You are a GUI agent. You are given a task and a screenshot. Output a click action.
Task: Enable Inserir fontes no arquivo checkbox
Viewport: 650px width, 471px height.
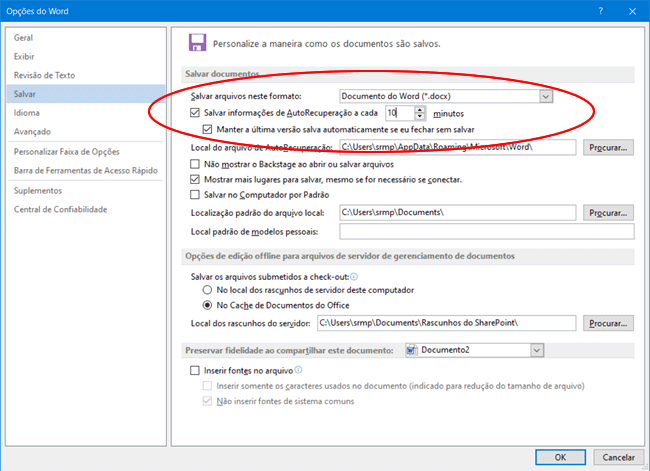pos(196,370)
